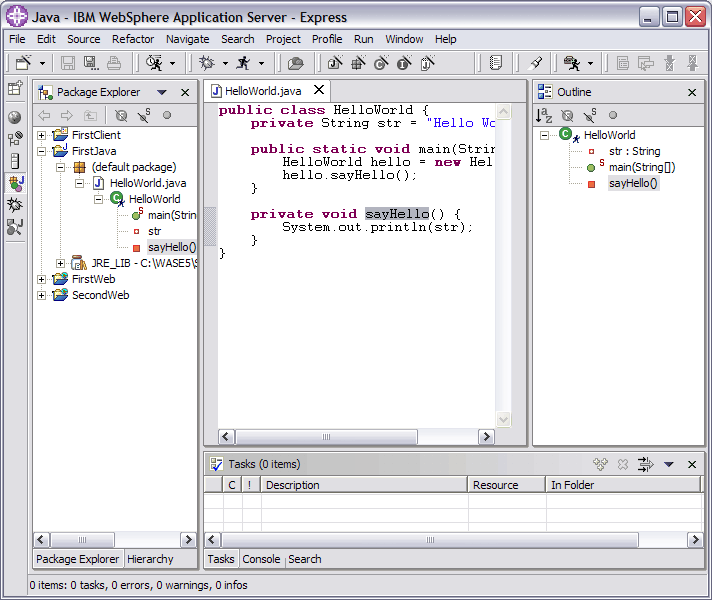Open the Navigate menu

(x=188, y=39)
